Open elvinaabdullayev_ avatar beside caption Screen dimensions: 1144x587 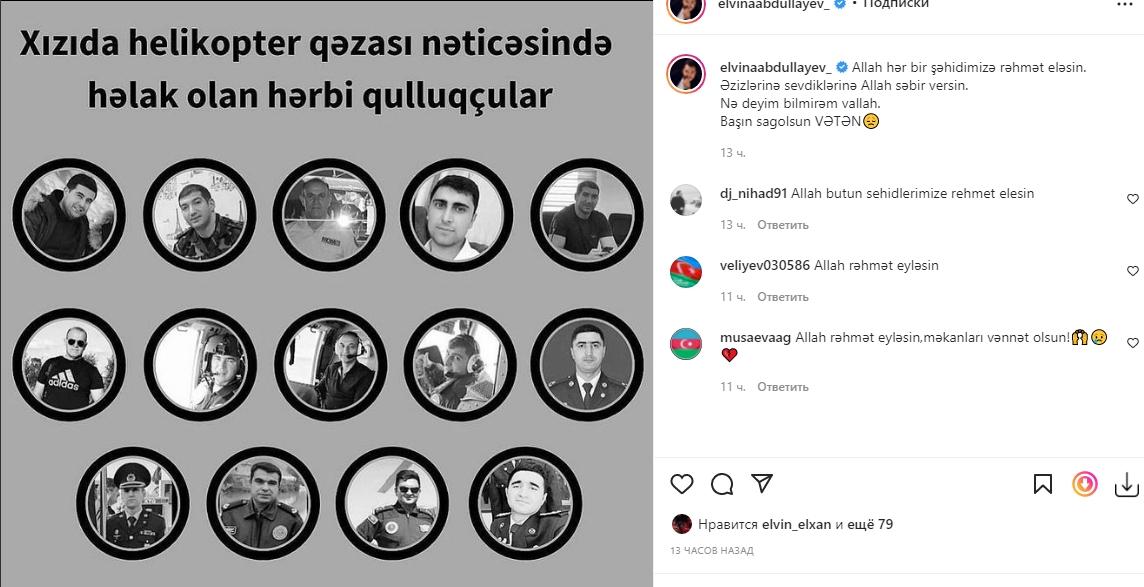coord(686,73)
